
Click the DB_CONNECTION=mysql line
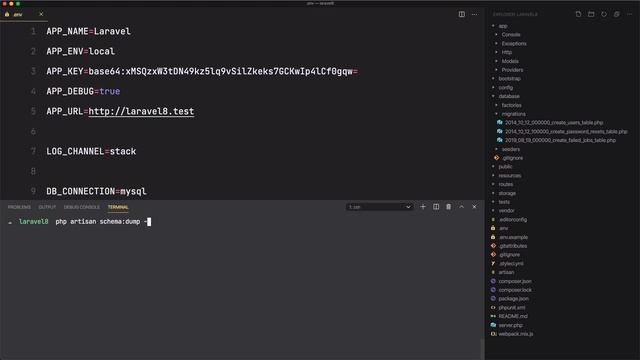96,191
